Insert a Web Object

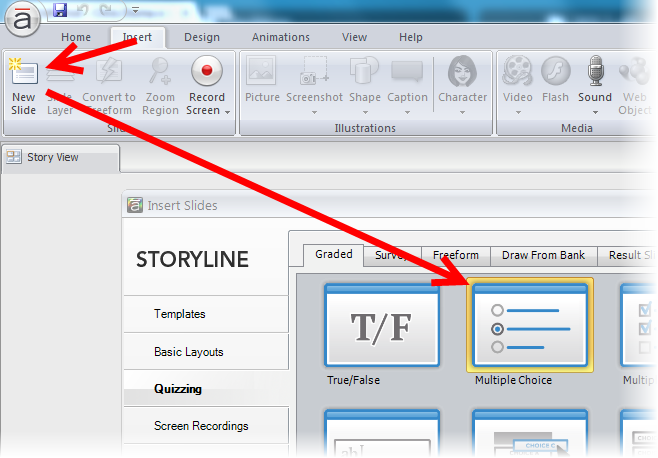634,86
